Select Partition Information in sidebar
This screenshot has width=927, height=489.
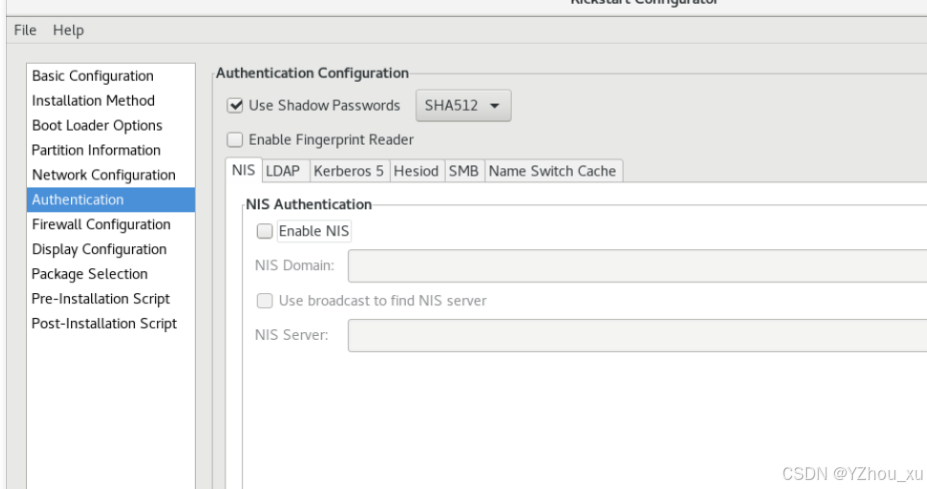coord(96,150)
